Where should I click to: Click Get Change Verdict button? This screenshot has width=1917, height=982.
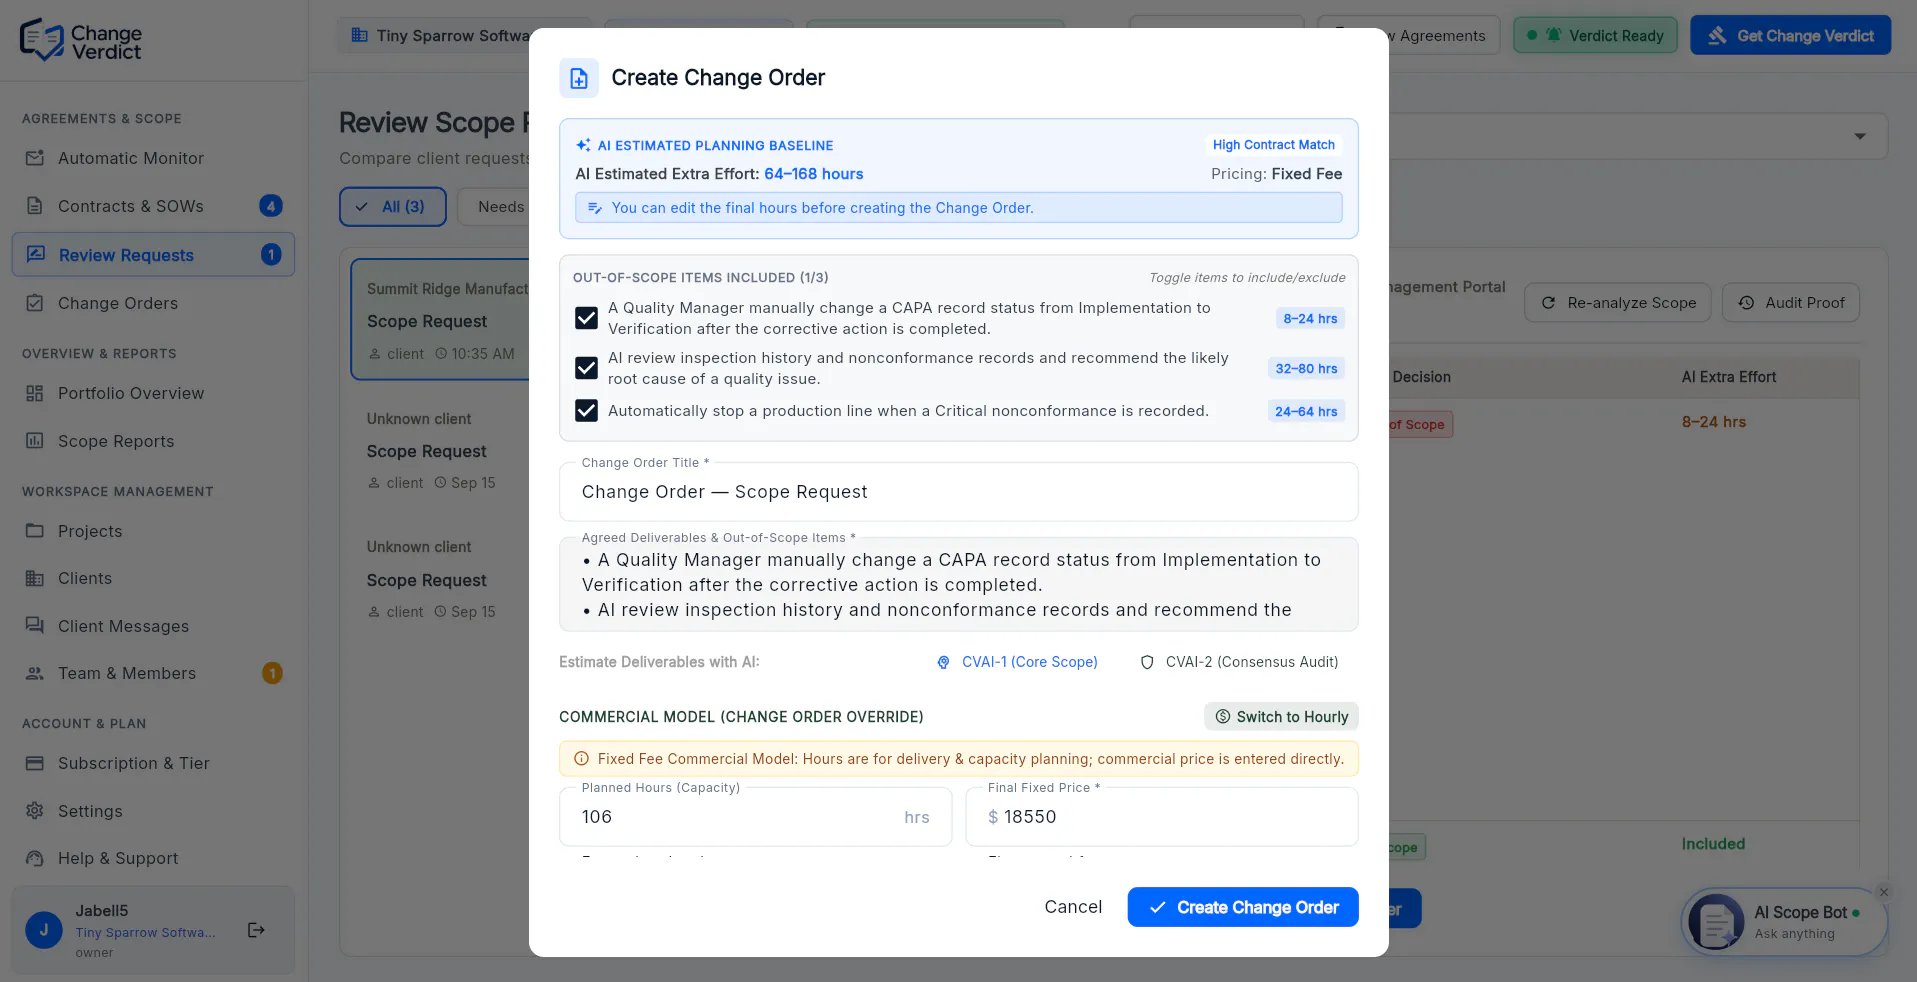pyautogui.click(x=1790, y=36)
